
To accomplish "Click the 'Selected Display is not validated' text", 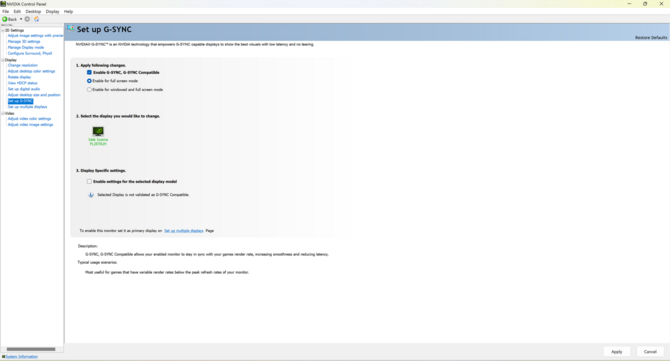I will pyautogui.click(x=143, y=195).
